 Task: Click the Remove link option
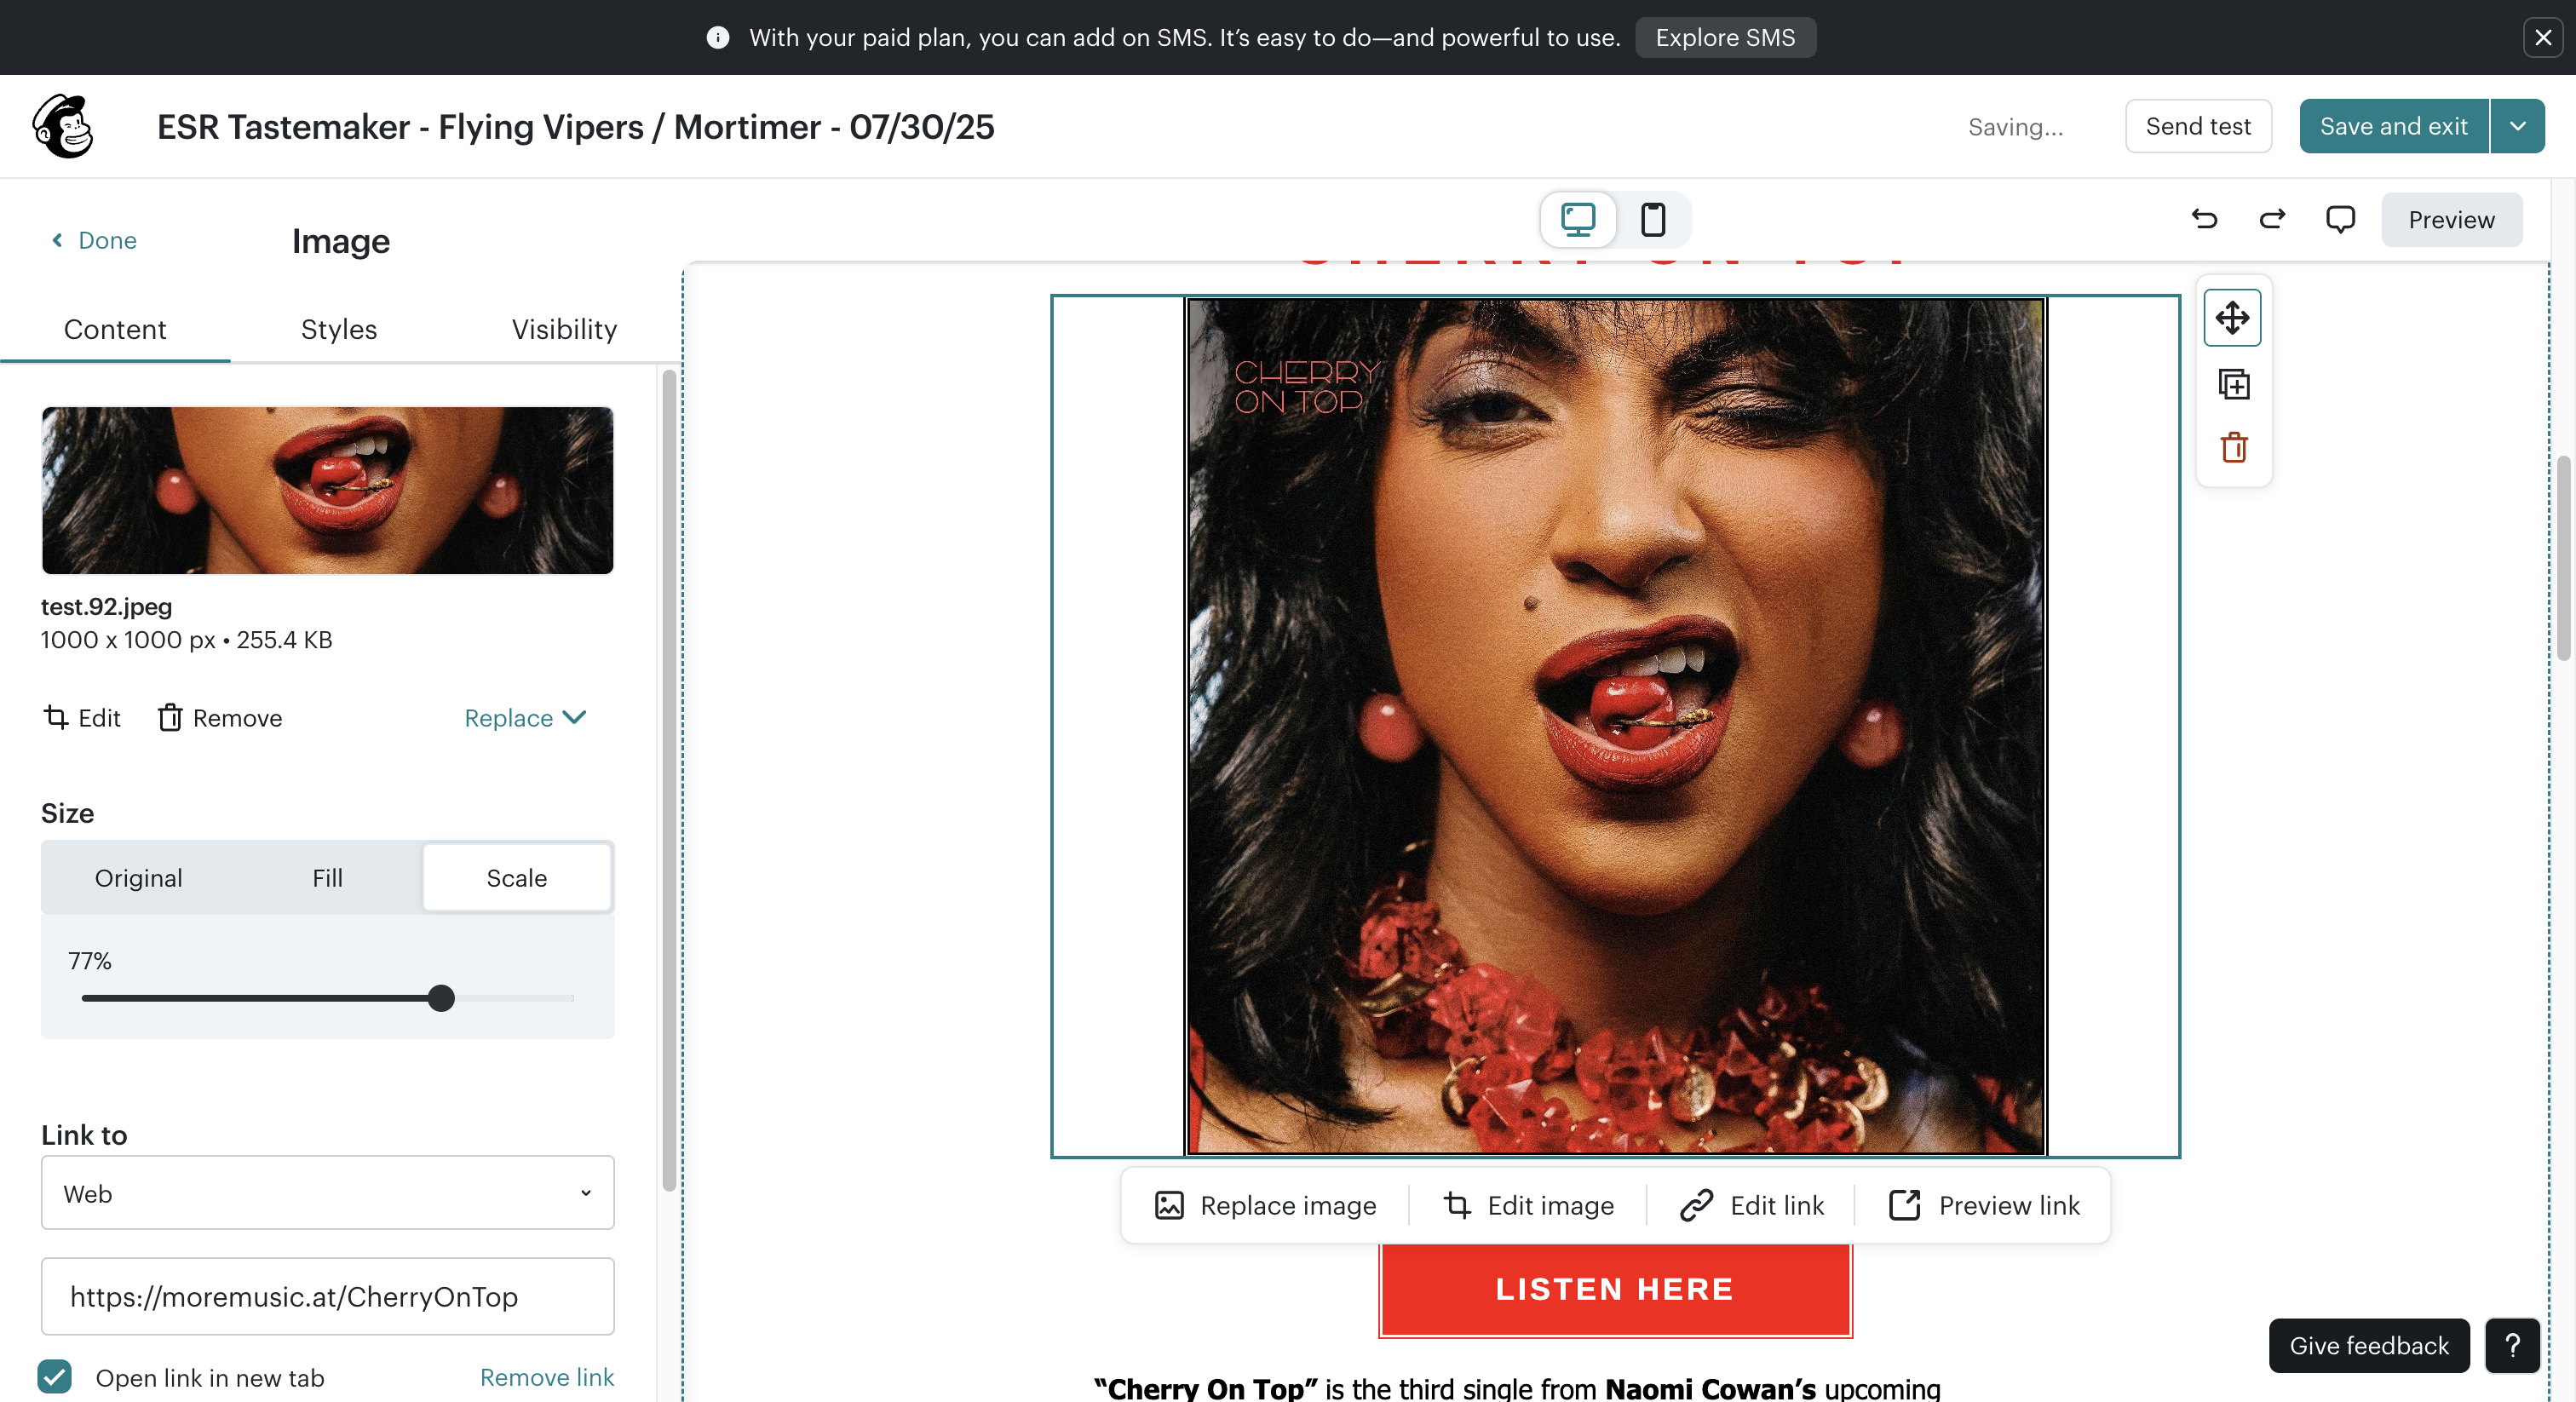pos(547,1377)
